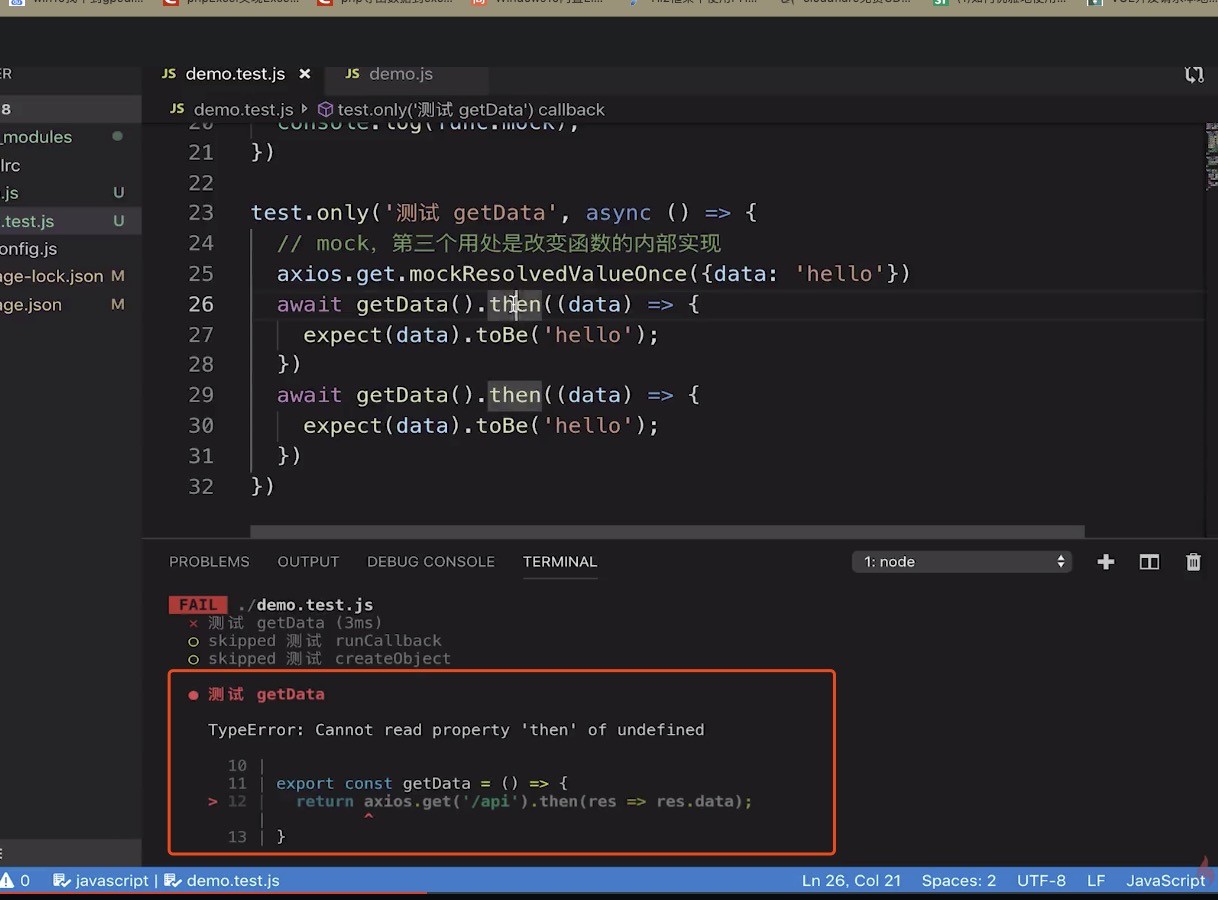The width and height of the screenshot is (1218, 900).
Task: Open the DEBUG CONSOLE panel tab
Action: 431,562
